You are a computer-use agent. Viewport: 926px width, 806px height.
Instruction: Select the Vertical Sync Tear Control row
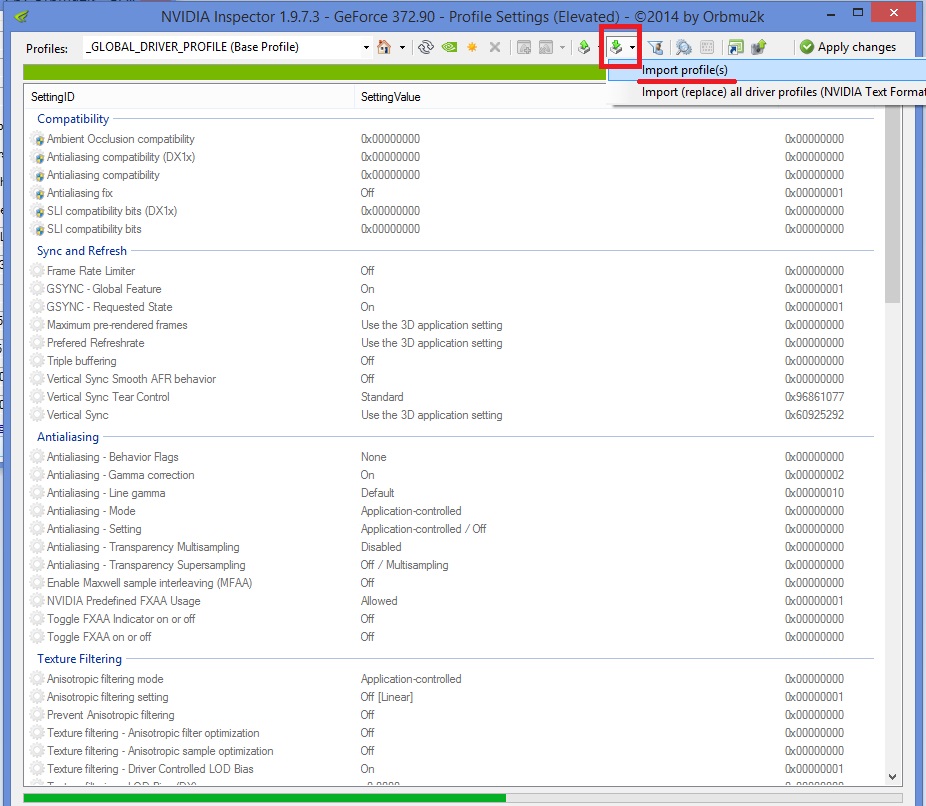(x=454, y=397)
